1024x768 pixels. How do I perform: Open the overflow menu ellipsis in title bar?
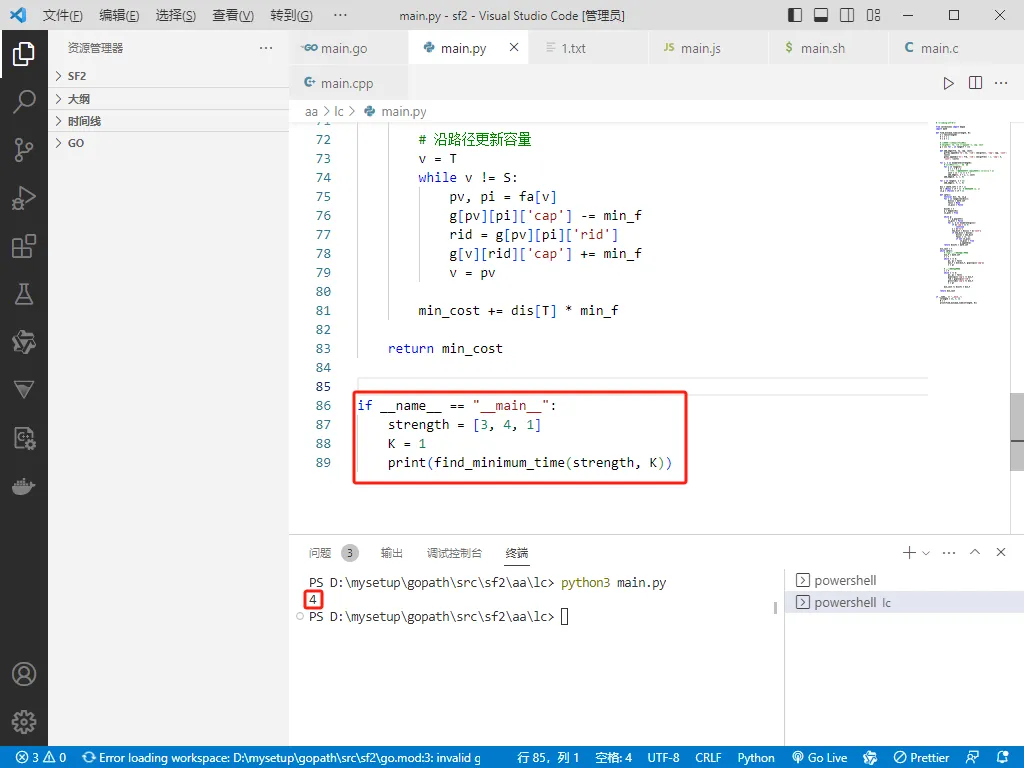click(x=340, y=15)
